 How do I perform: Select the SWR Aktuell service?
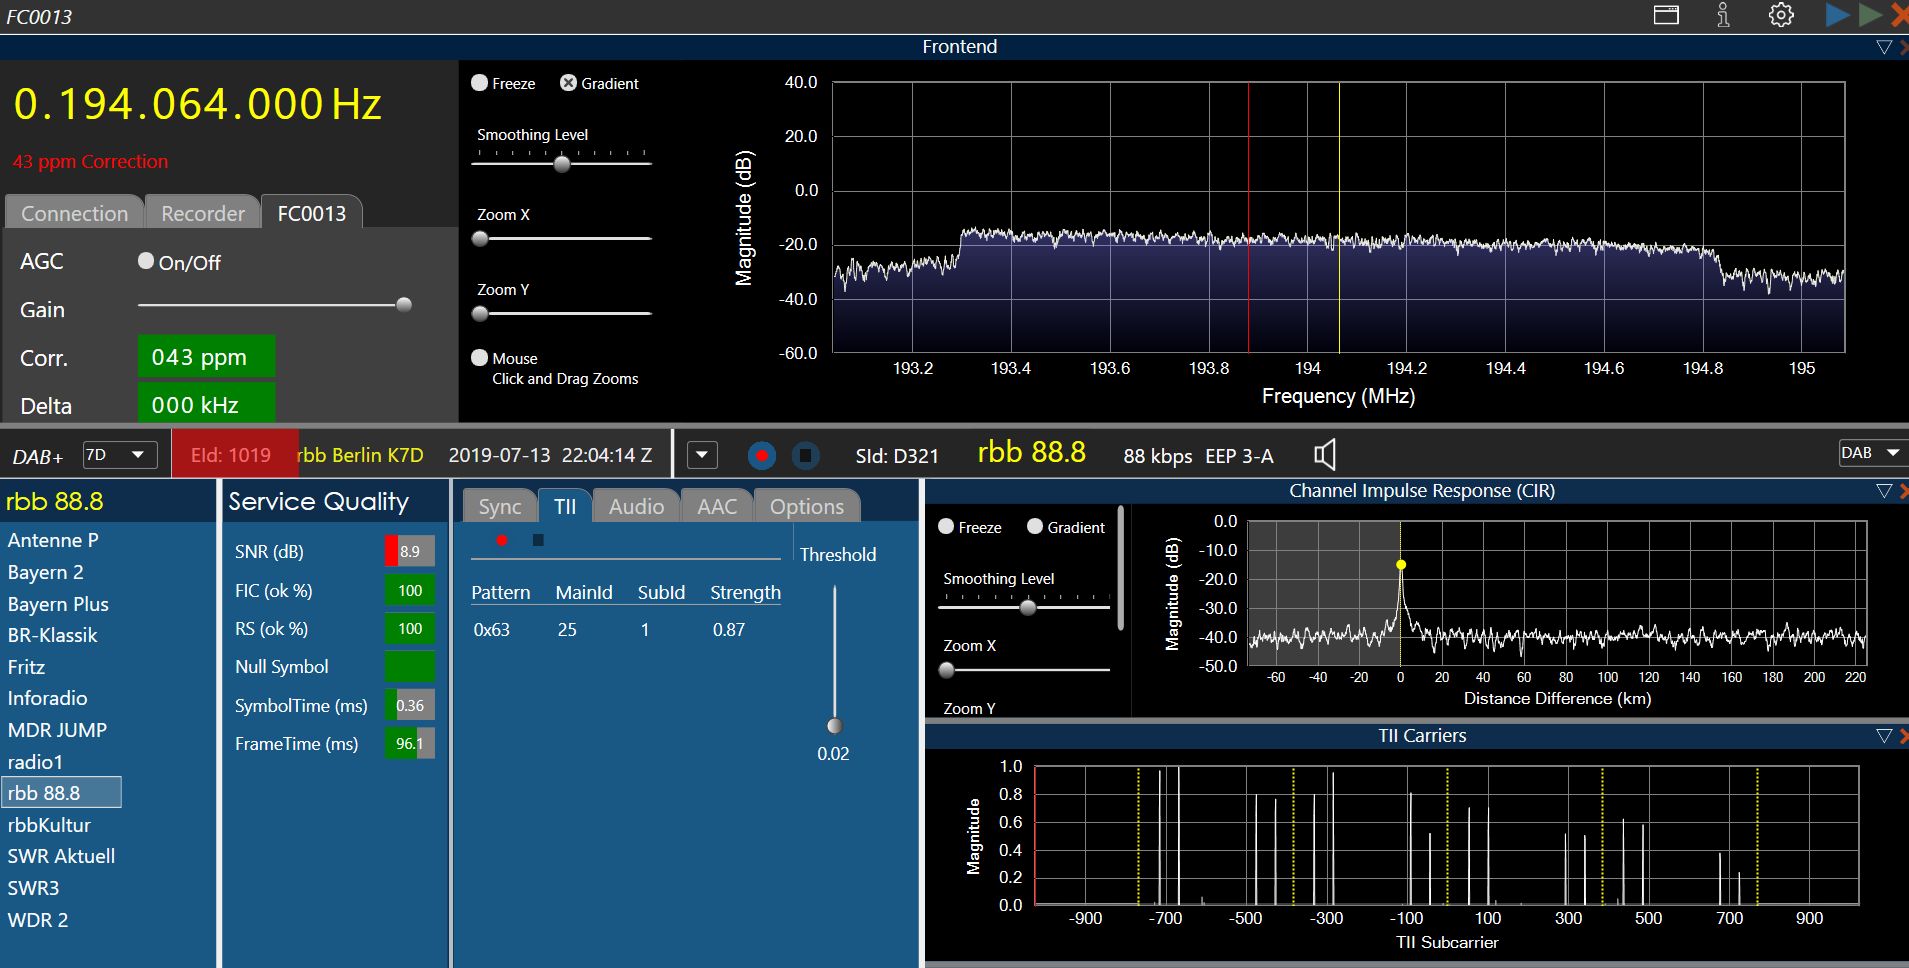click(61, 856)
